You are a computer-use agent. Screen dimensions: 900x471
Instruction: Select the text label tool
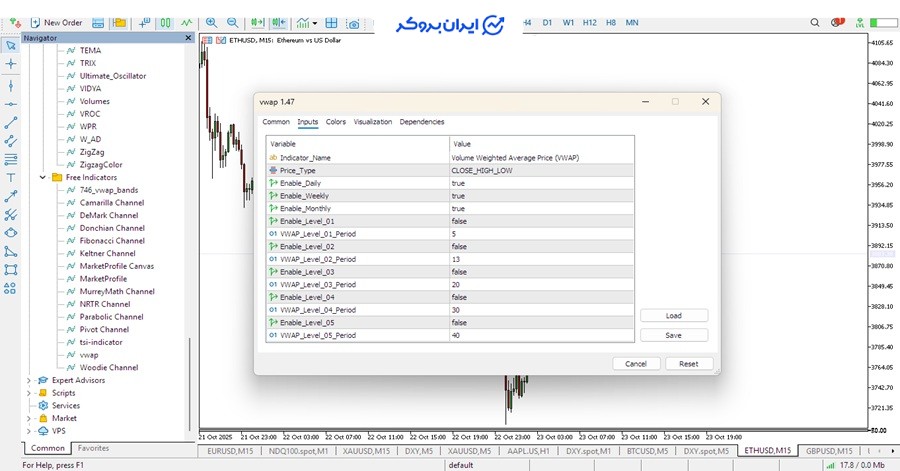tap(11, 176)
